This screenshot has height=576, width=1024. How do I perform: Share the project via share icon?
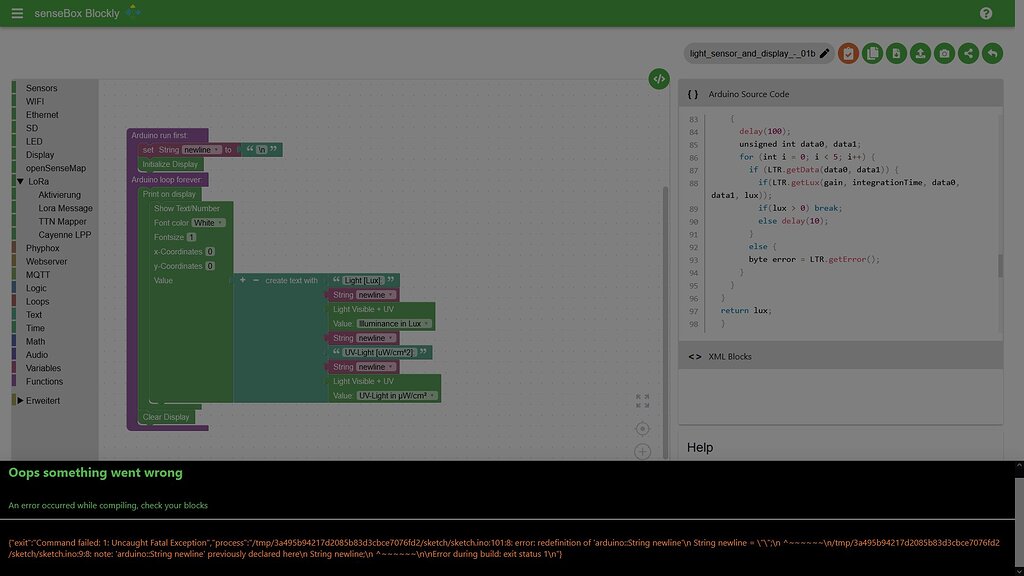click(x=968, y=53)
